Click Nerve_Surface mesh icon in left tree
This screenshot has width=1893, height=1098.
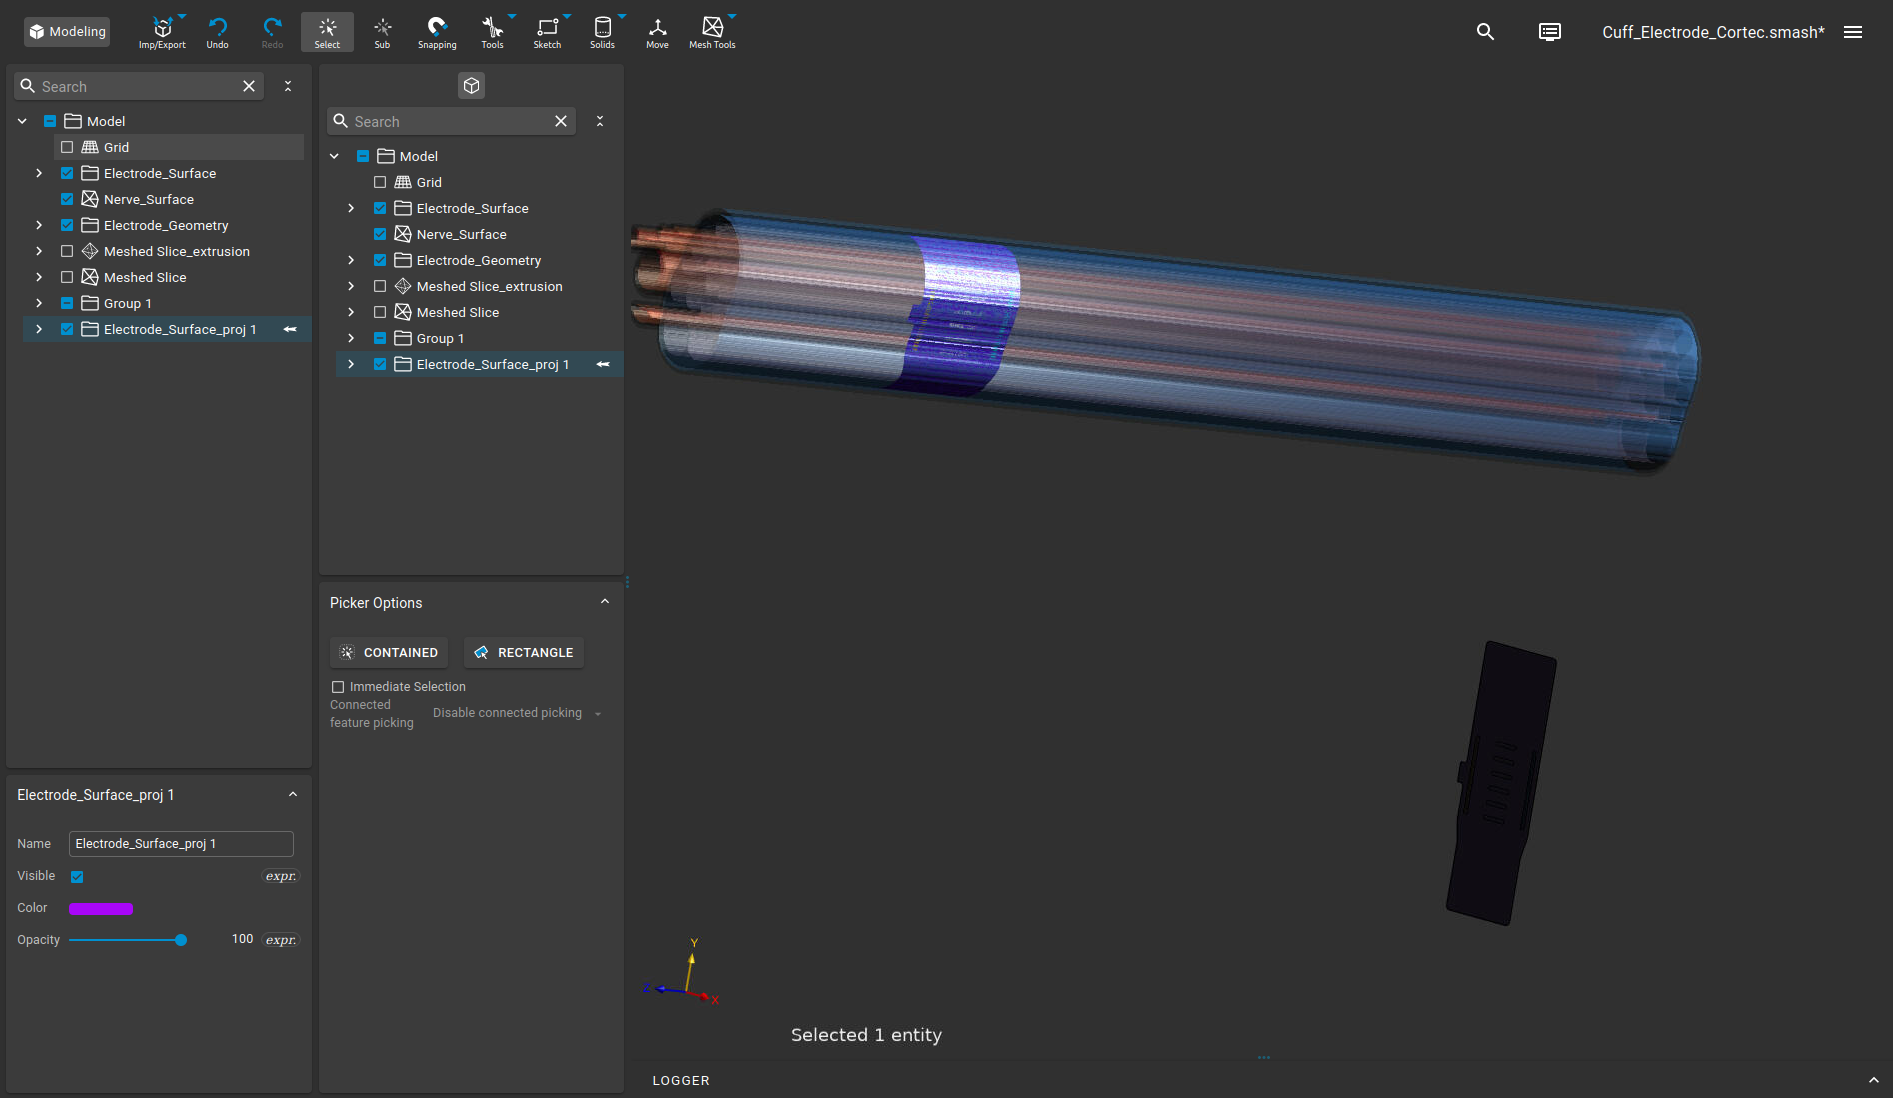90,199
